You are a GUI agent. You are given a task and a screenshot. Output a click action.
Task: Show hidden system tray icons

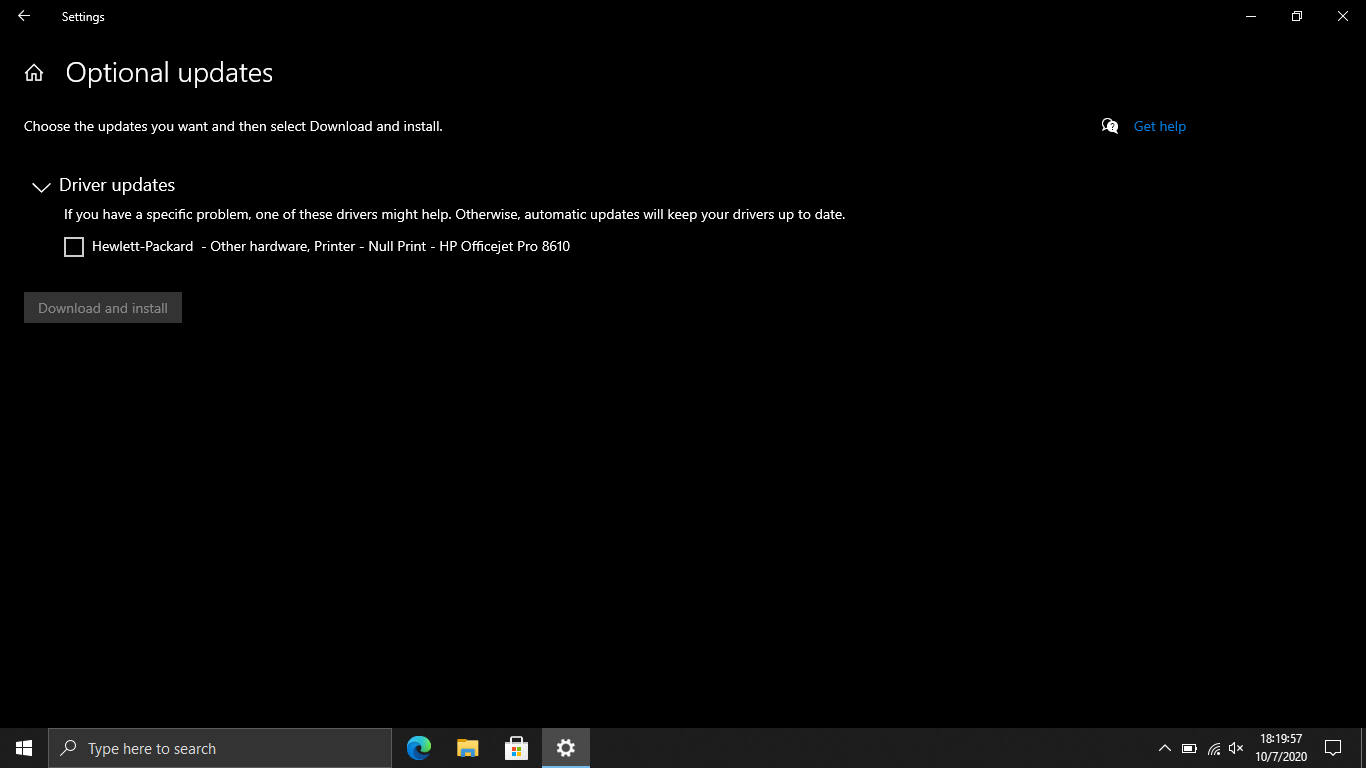(1165, 748)
